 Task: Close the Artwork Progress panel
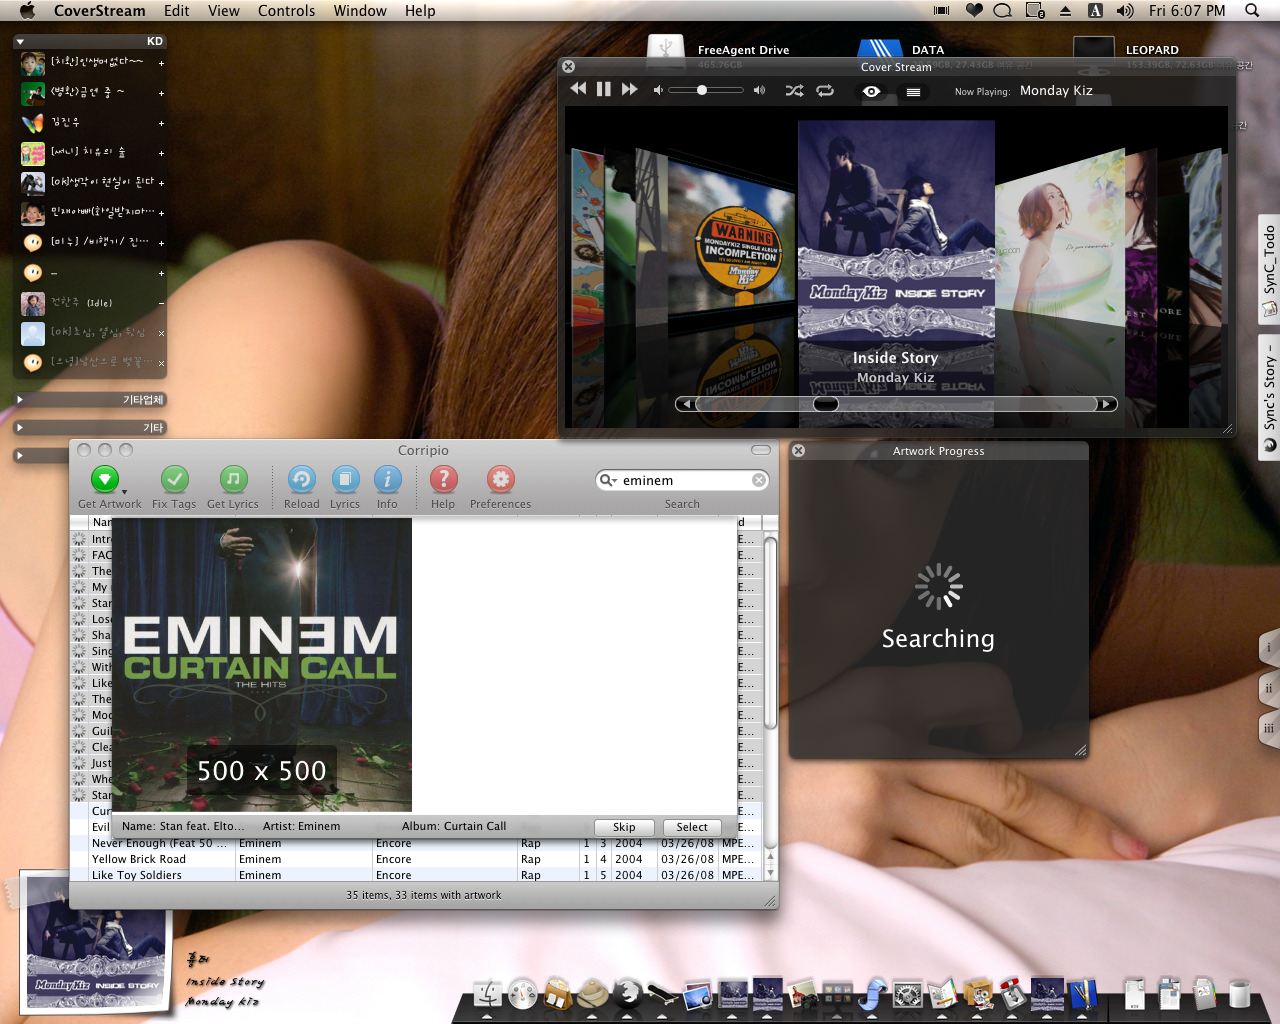(798, 451)
